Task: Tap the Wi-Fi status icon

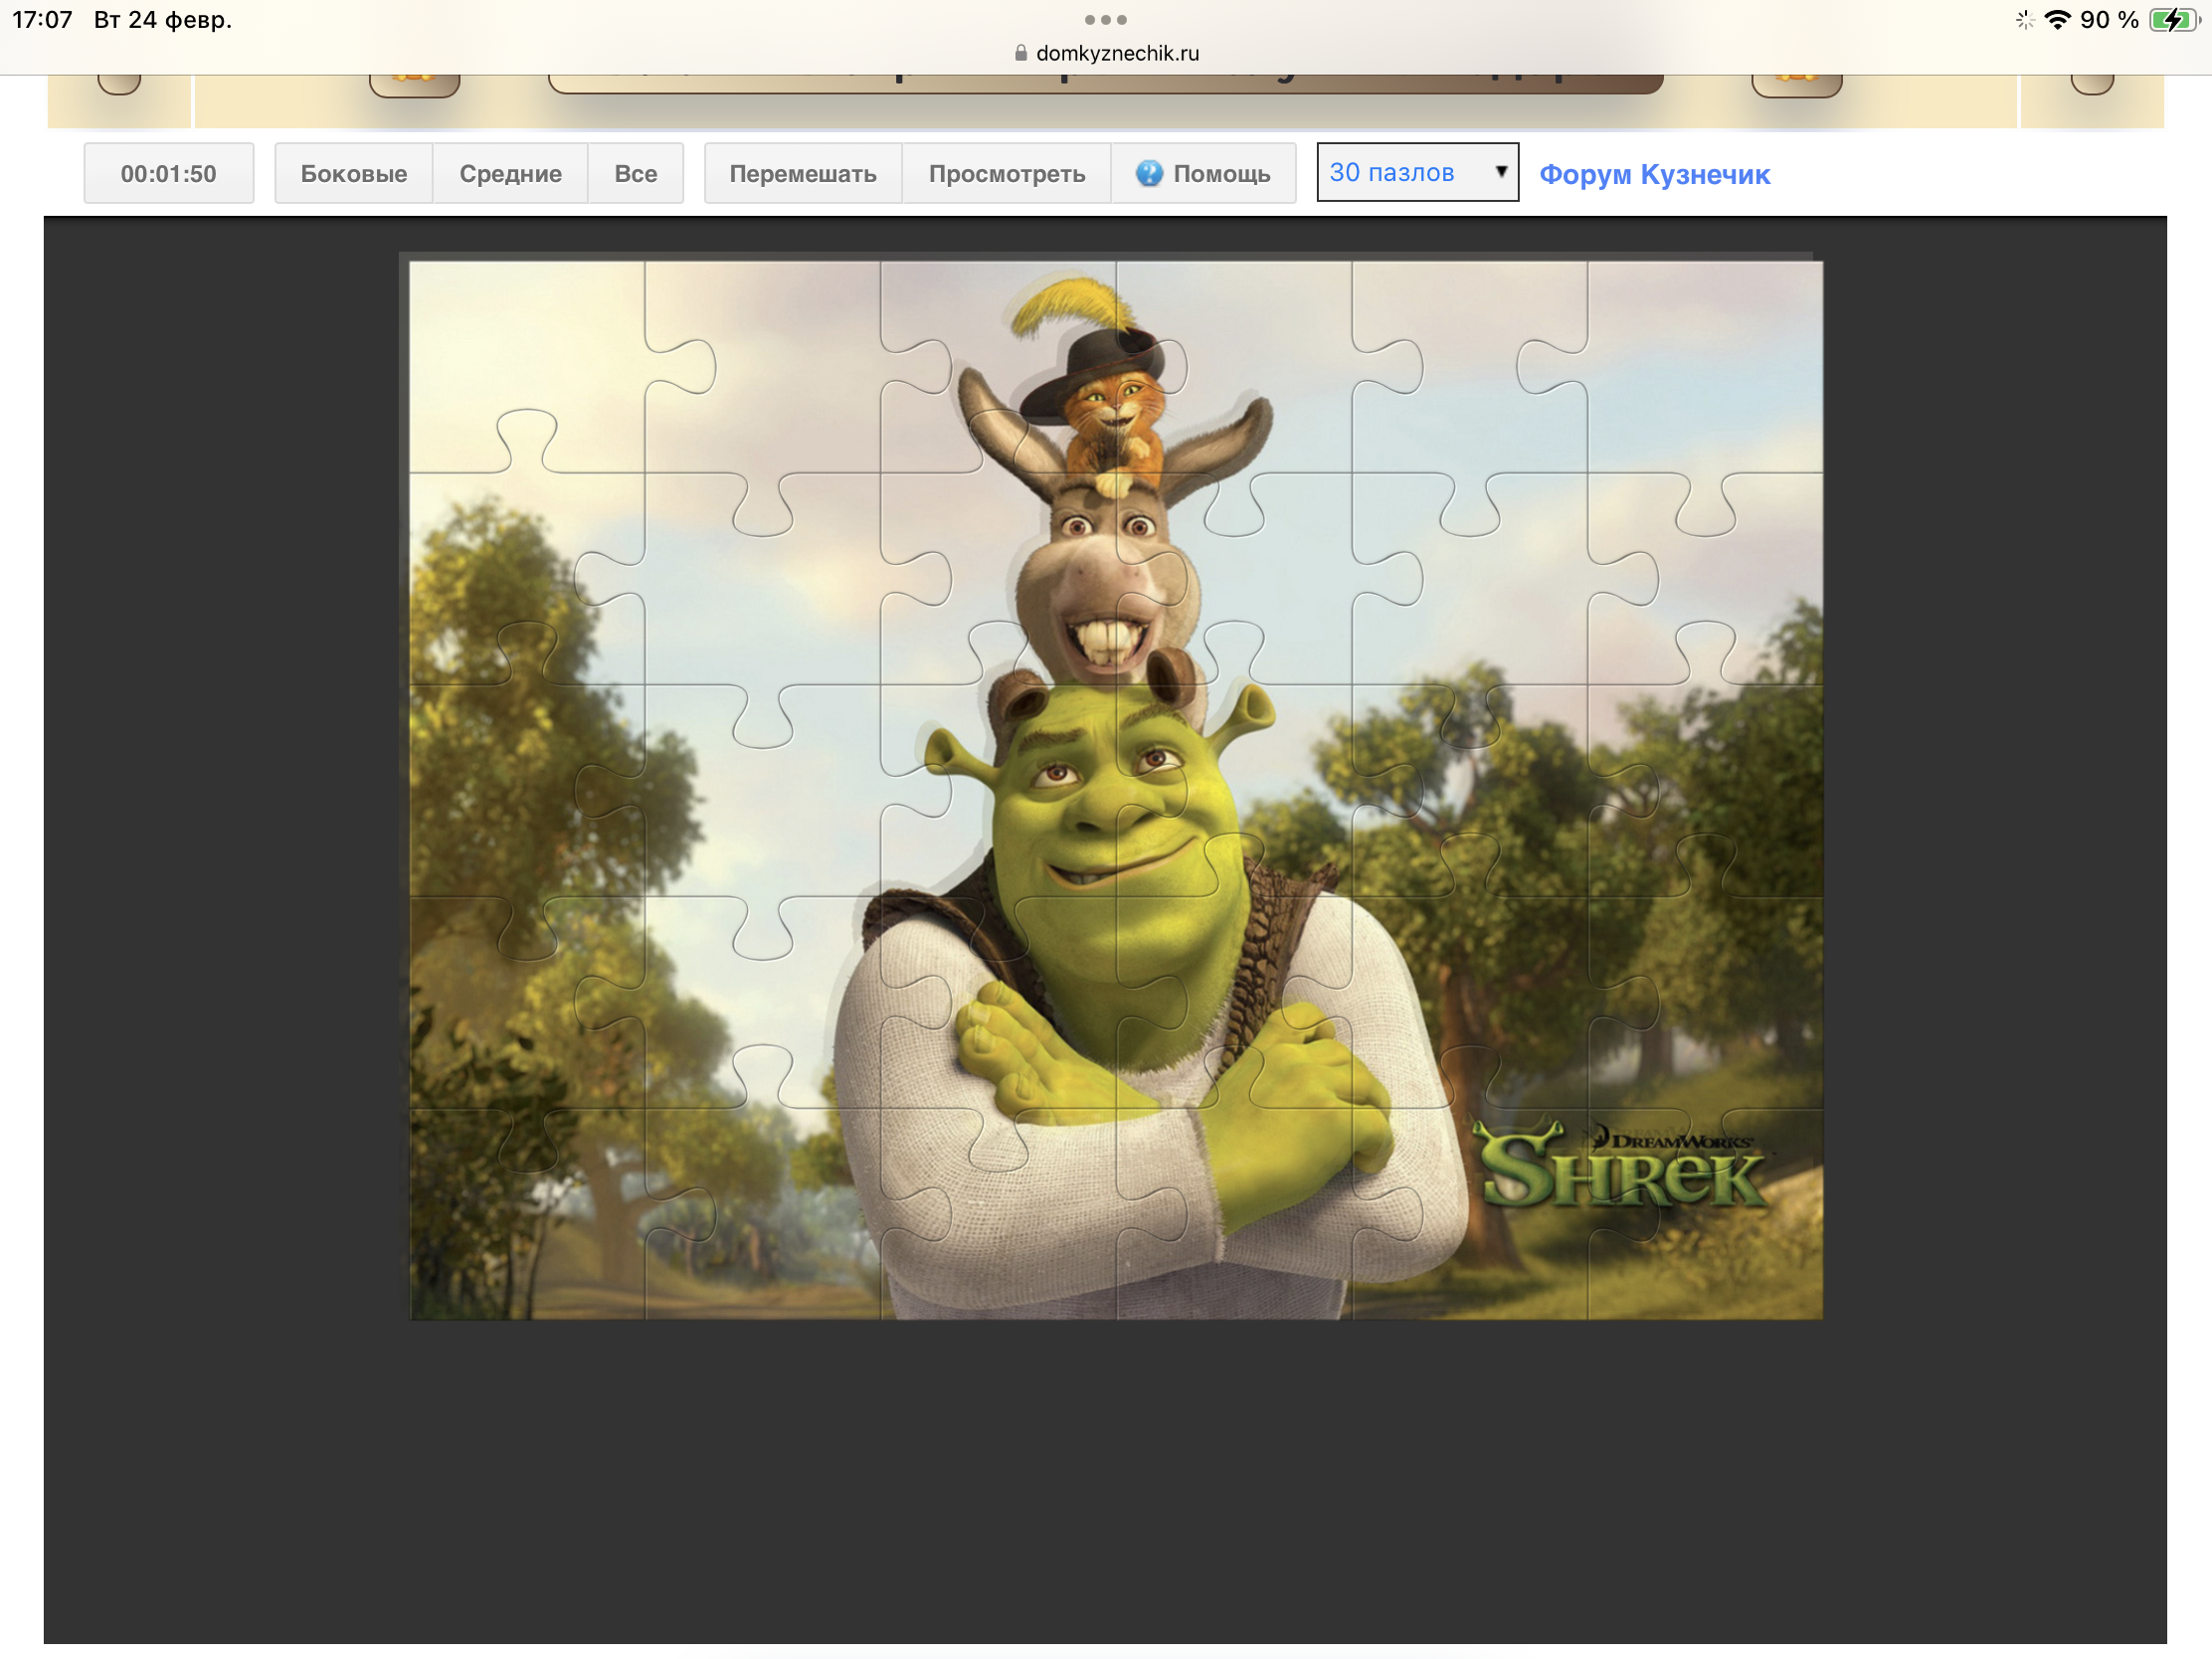Action: coord(2057,20)
